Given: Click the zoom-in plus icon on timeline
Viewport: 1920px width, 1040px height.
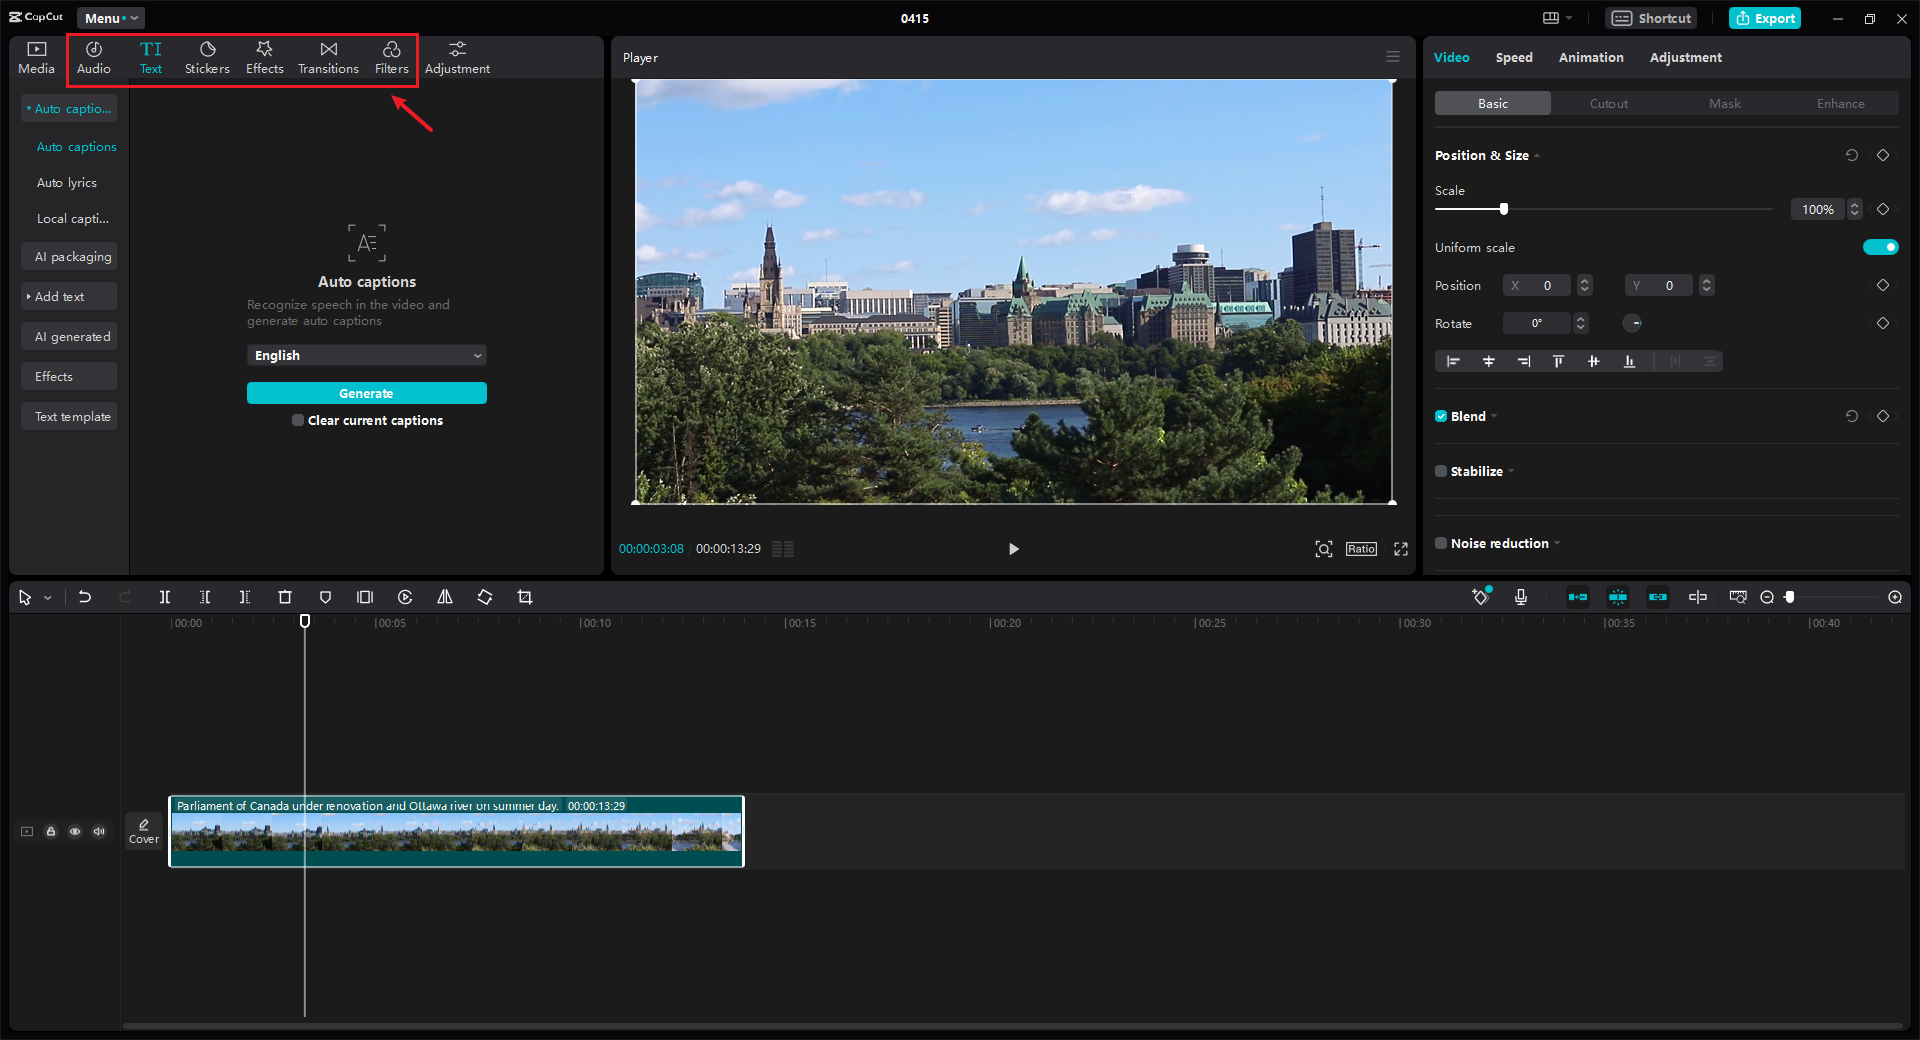Looking at the screenshot, I should click(x=1895, y=597).
